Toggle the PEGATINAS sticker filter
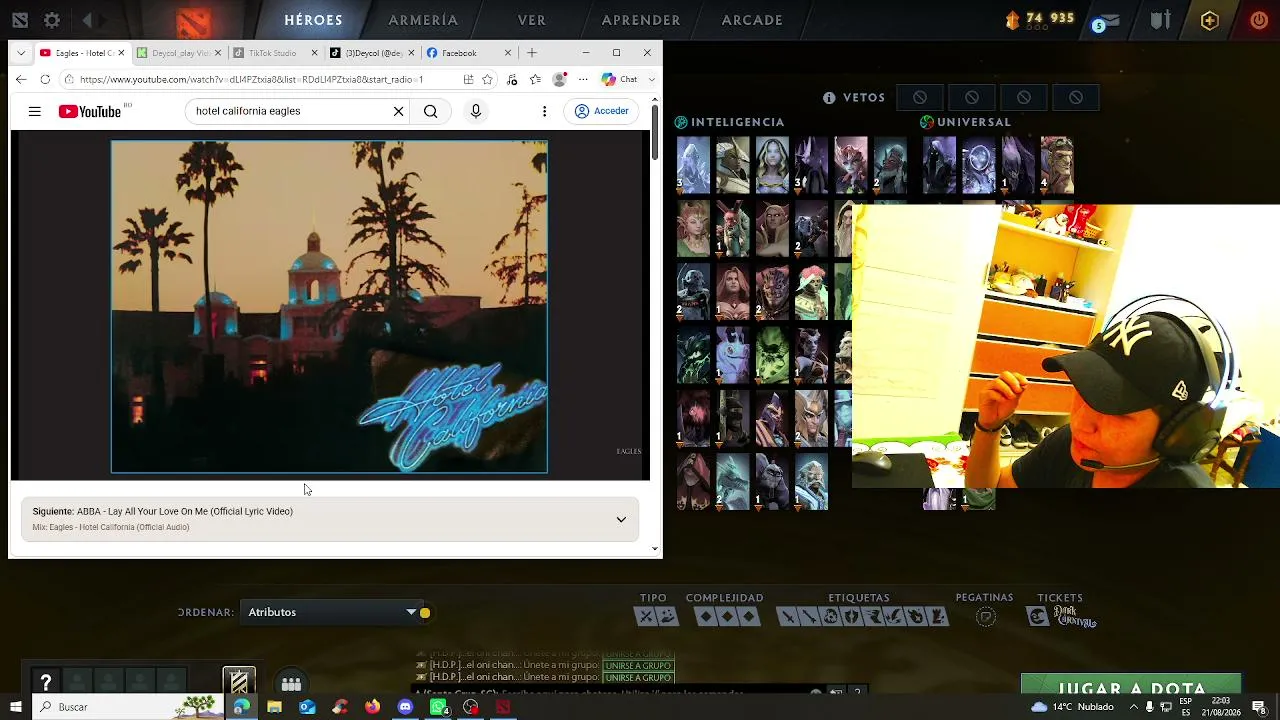1280x720 pixels. 986,617
